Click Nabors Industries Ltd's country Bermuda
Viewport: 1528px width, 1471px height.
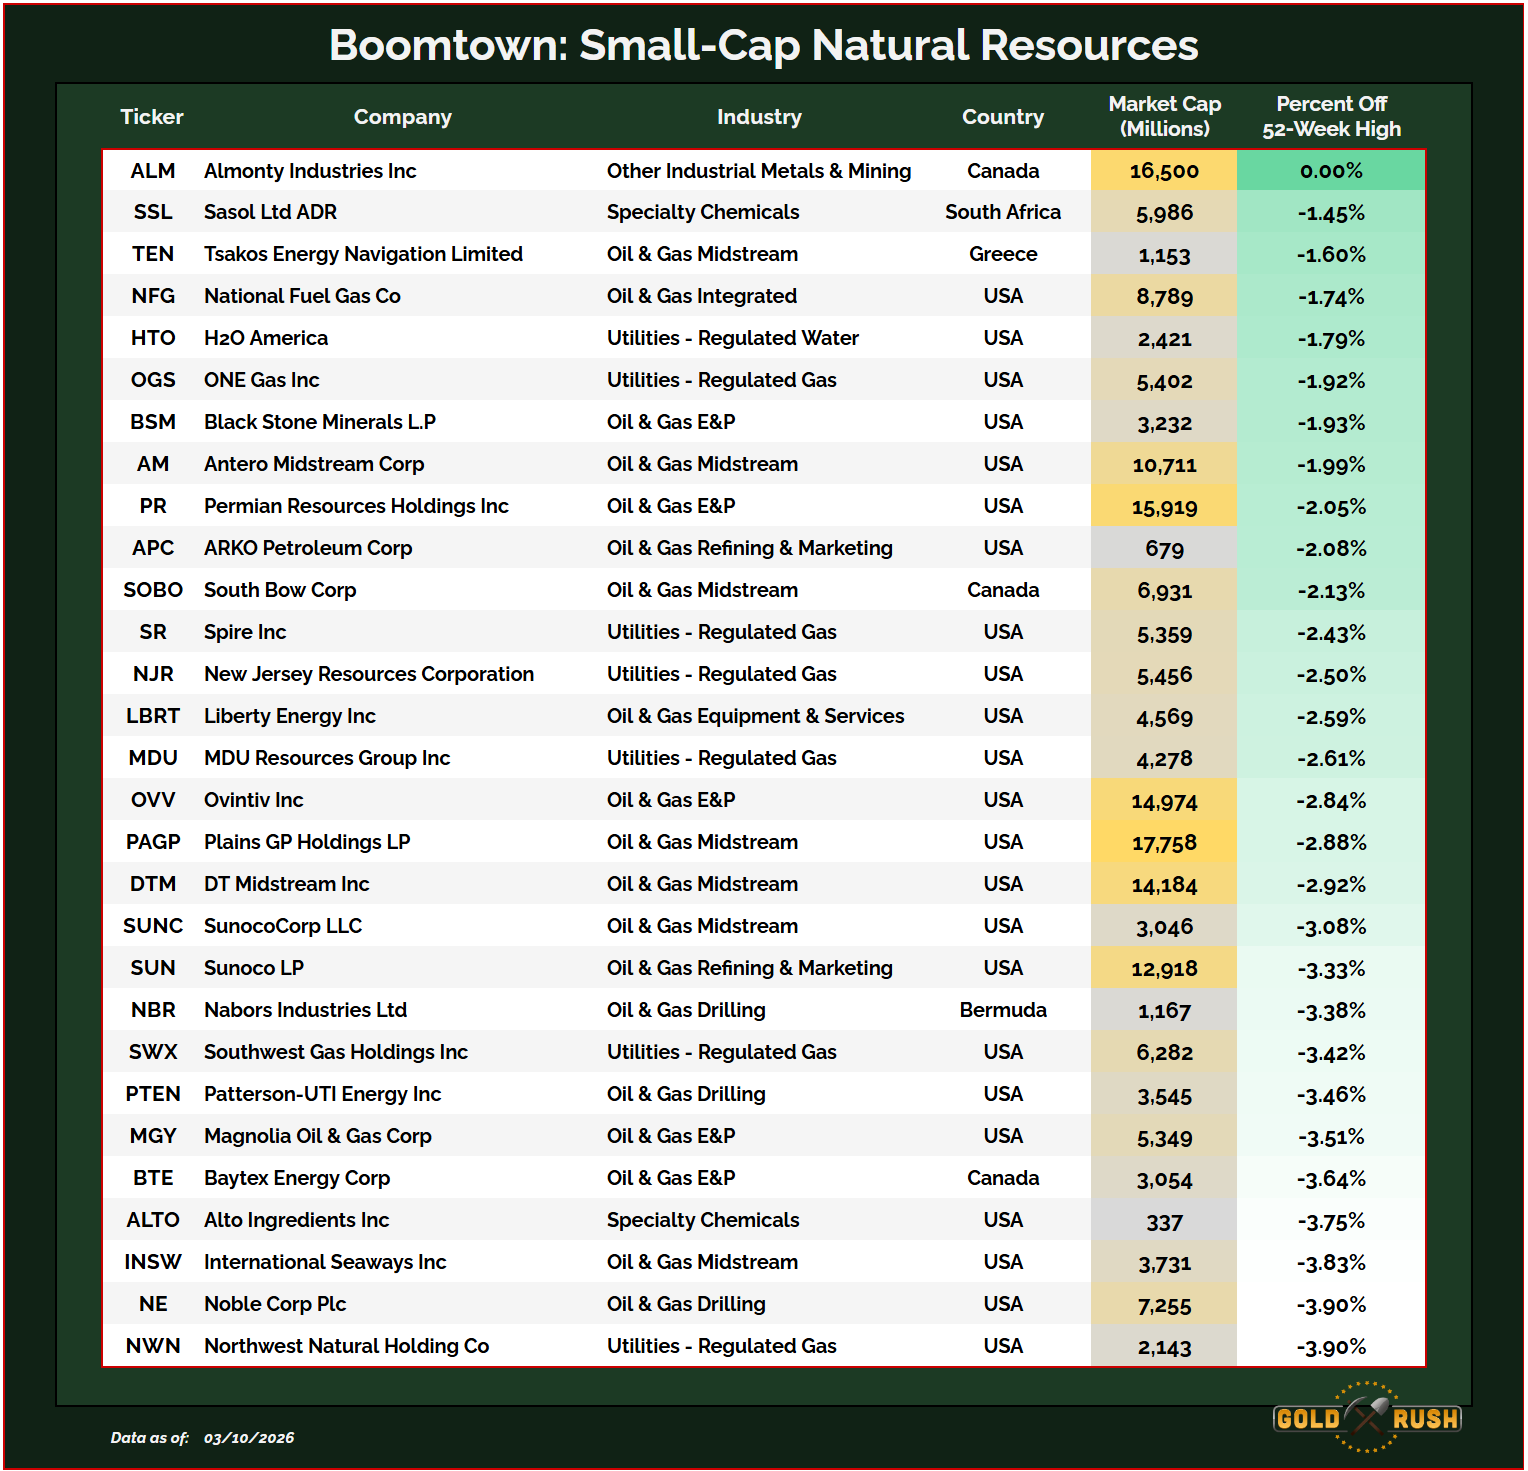click(x=1002, y=1010)
